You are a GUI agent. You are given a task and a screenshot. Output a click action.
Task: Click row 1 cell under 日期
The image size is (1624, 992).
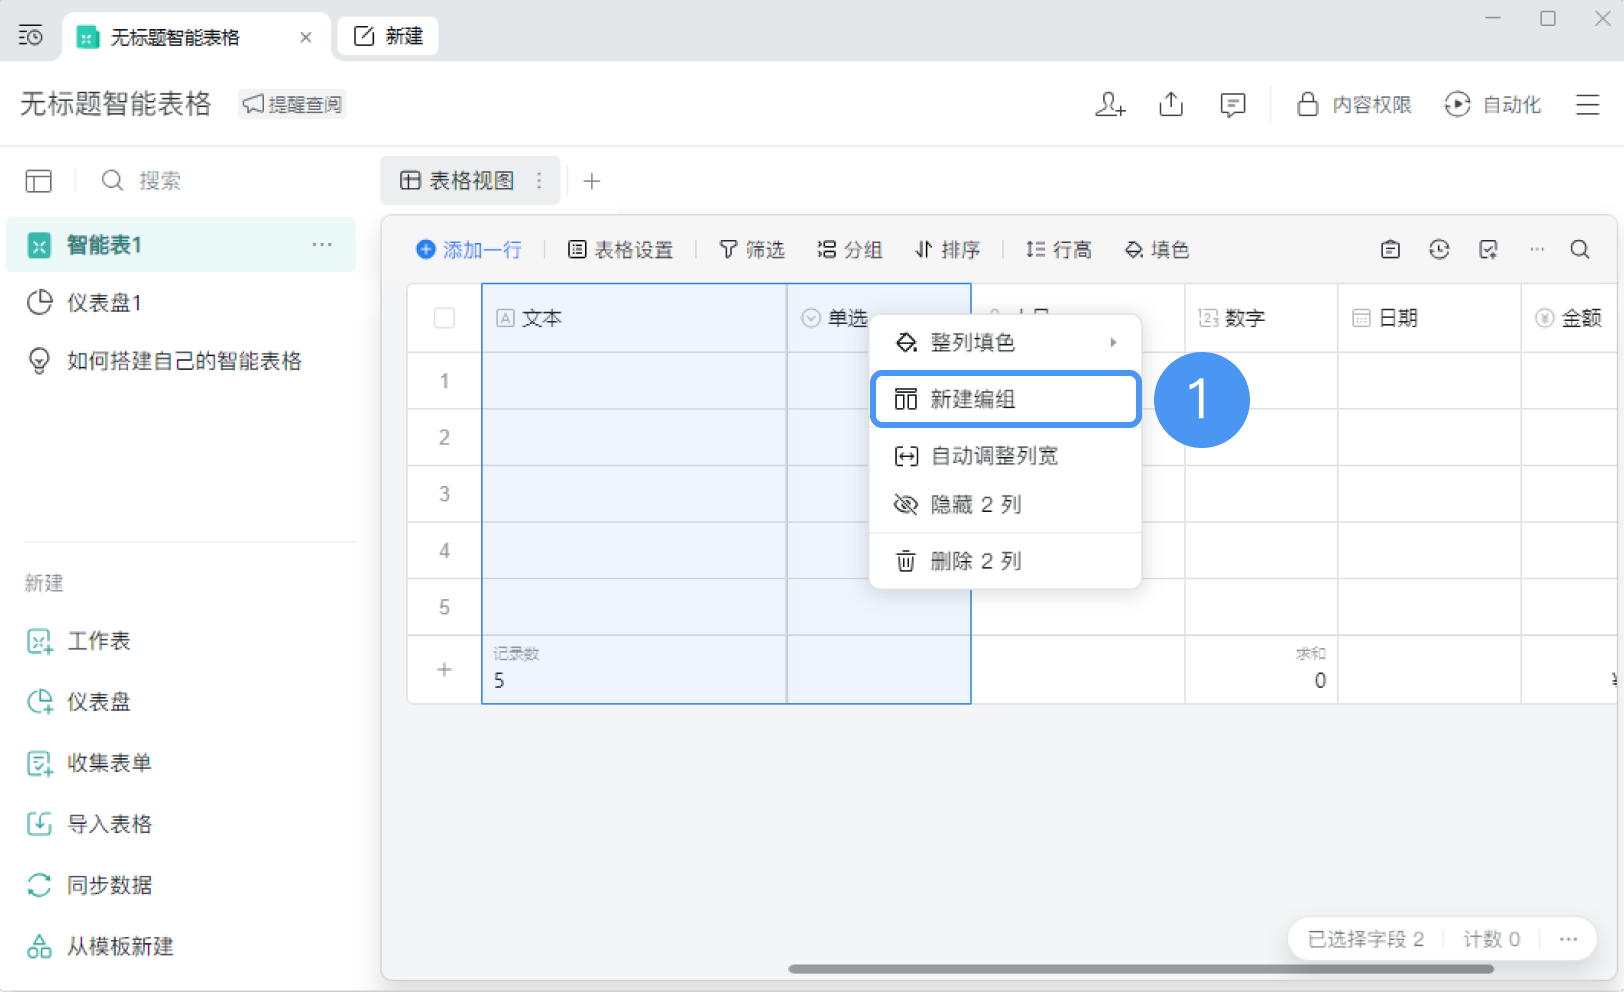click(x=1429, y=381)
